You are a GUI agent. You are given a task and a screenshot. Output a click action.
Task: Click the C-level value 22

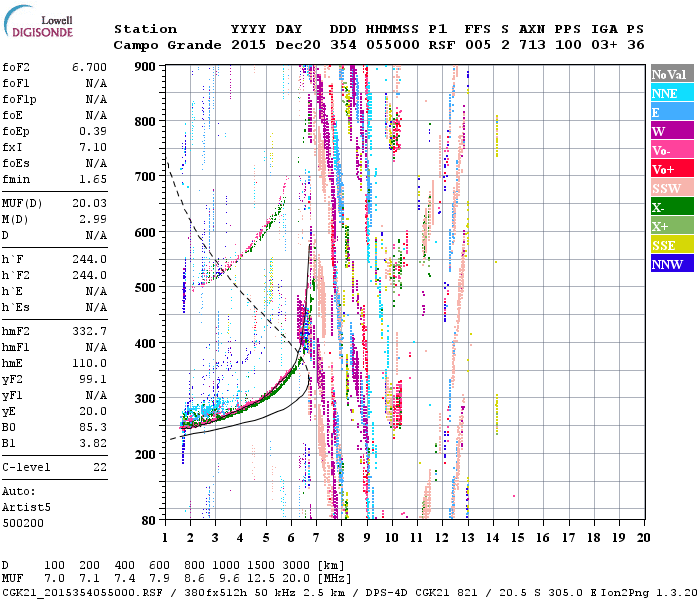click(x=100, y=467)
